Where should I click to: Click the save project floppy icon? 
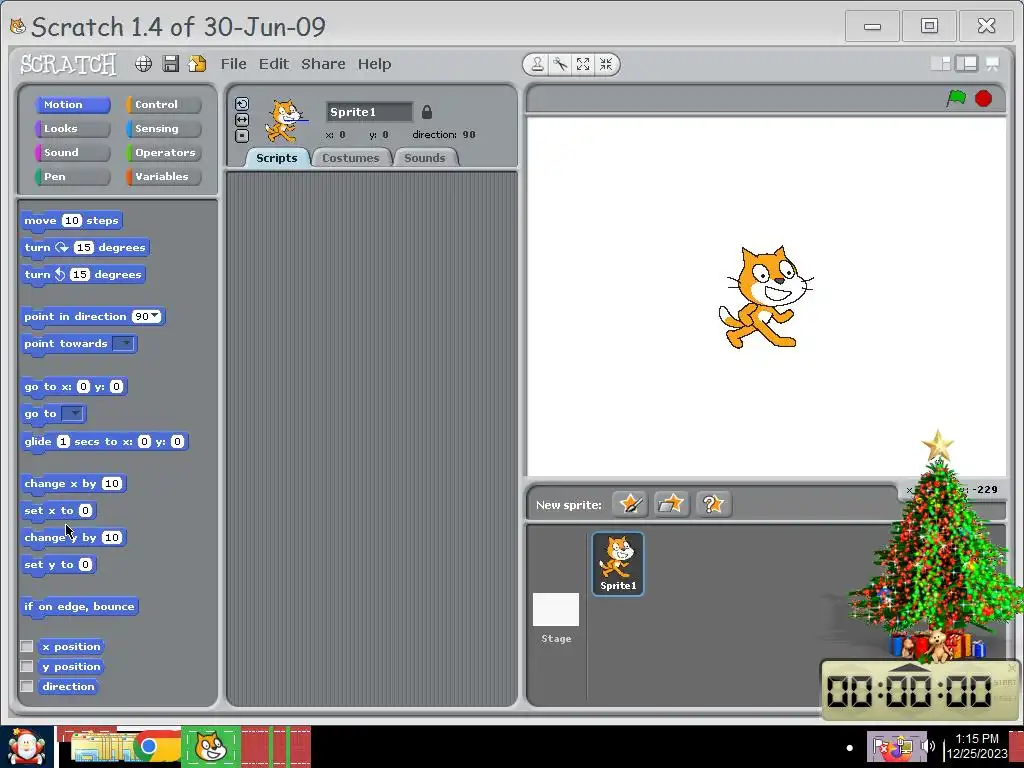(x=170, y=63)
